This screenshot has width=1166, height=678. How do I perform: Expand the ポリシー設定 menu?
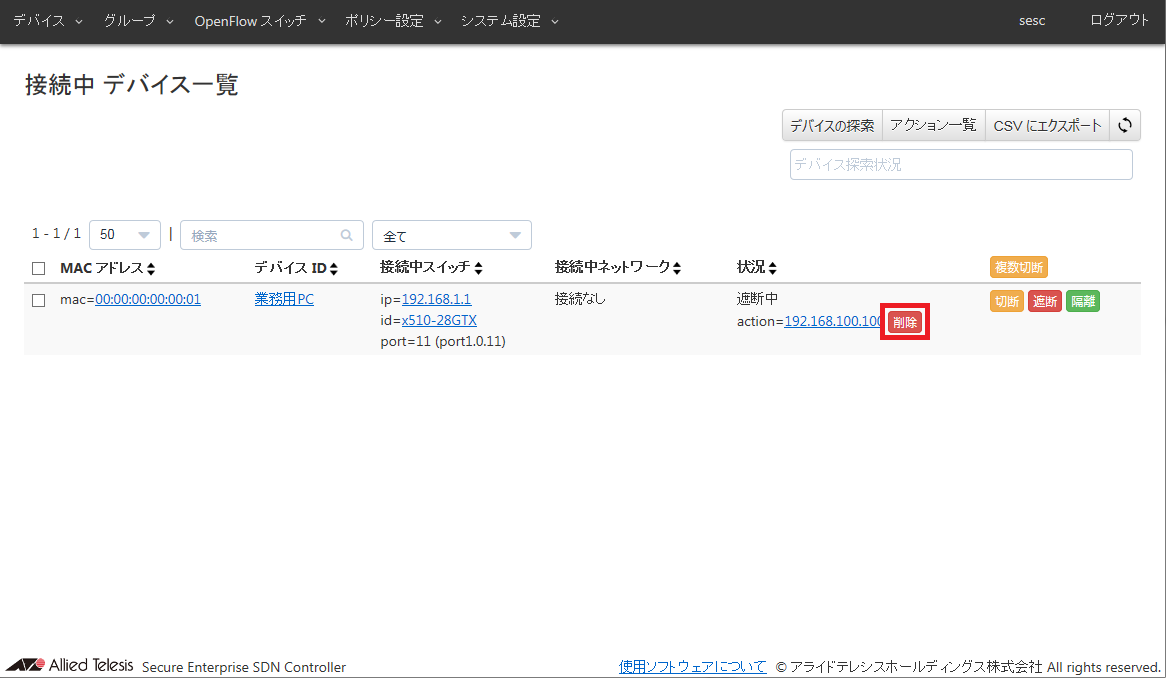393,21
